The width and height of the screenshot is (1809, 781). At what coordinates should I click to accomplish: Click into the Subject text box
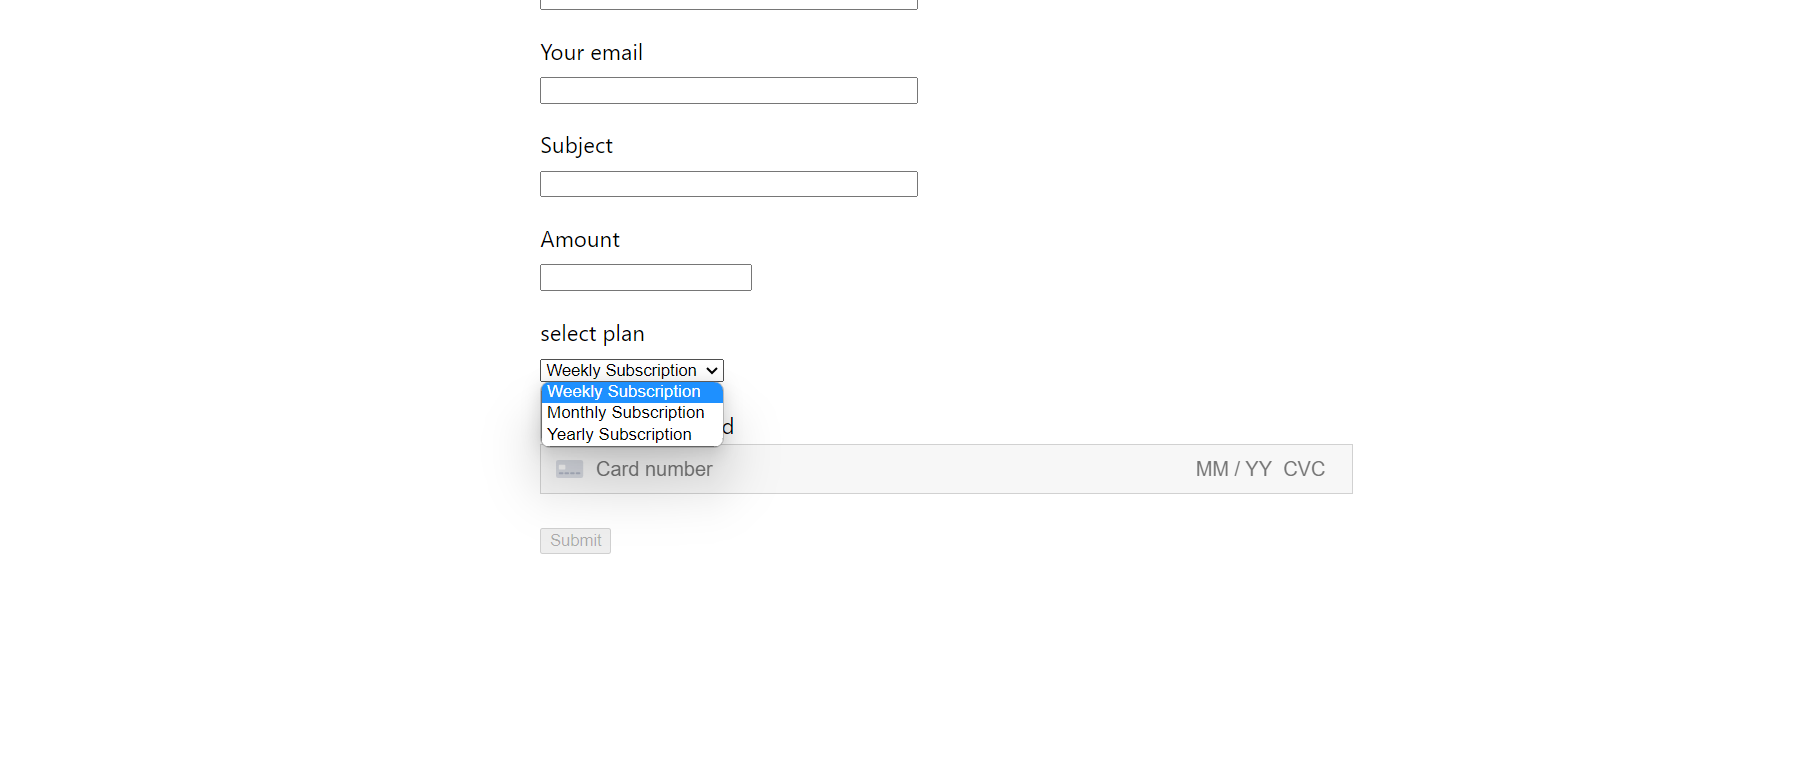tap(728, 184)
